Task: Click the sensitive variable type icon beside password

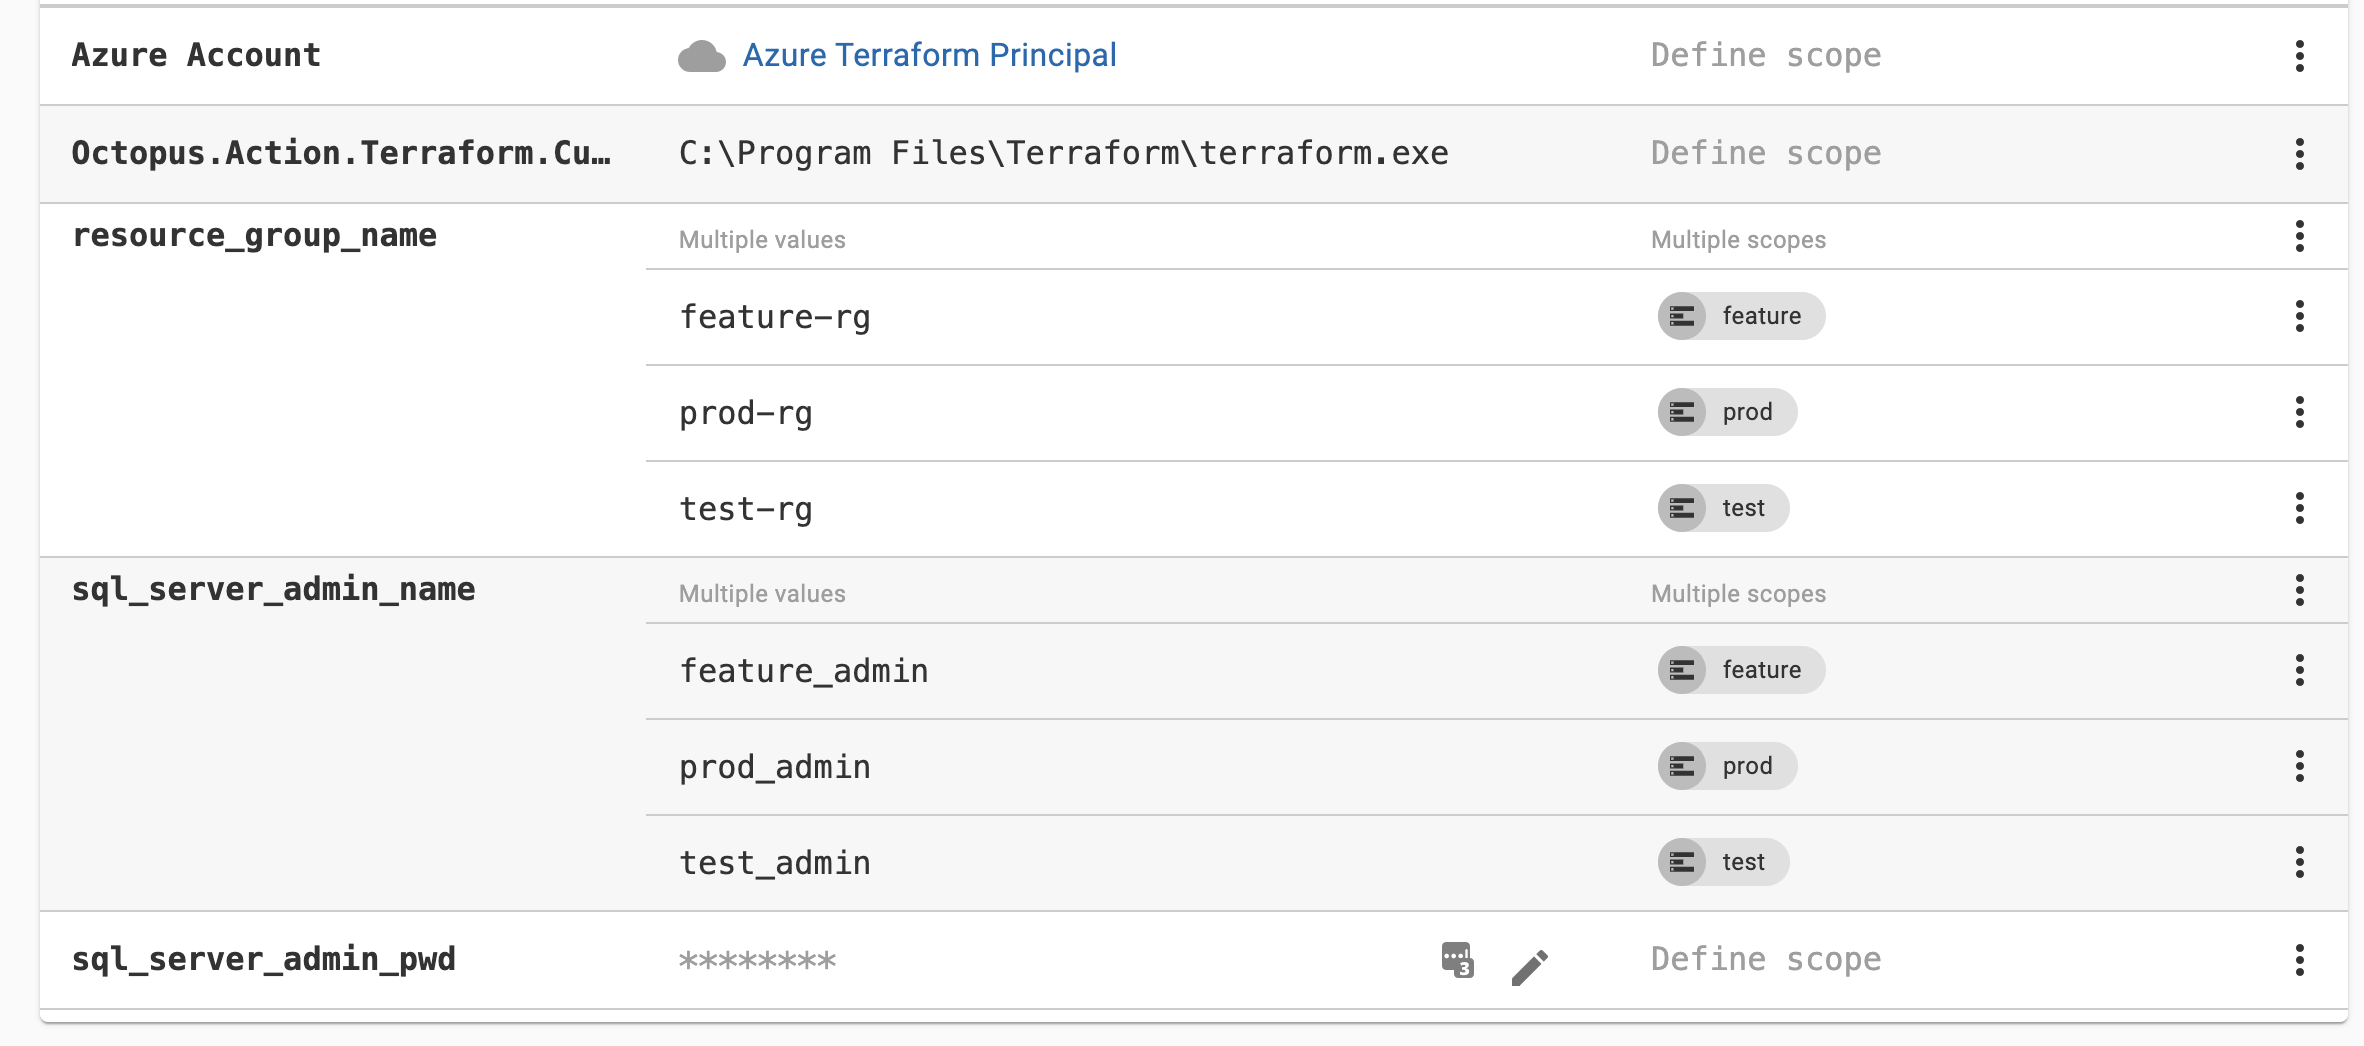Action: pyautogui.click(x=1457, y=960)
